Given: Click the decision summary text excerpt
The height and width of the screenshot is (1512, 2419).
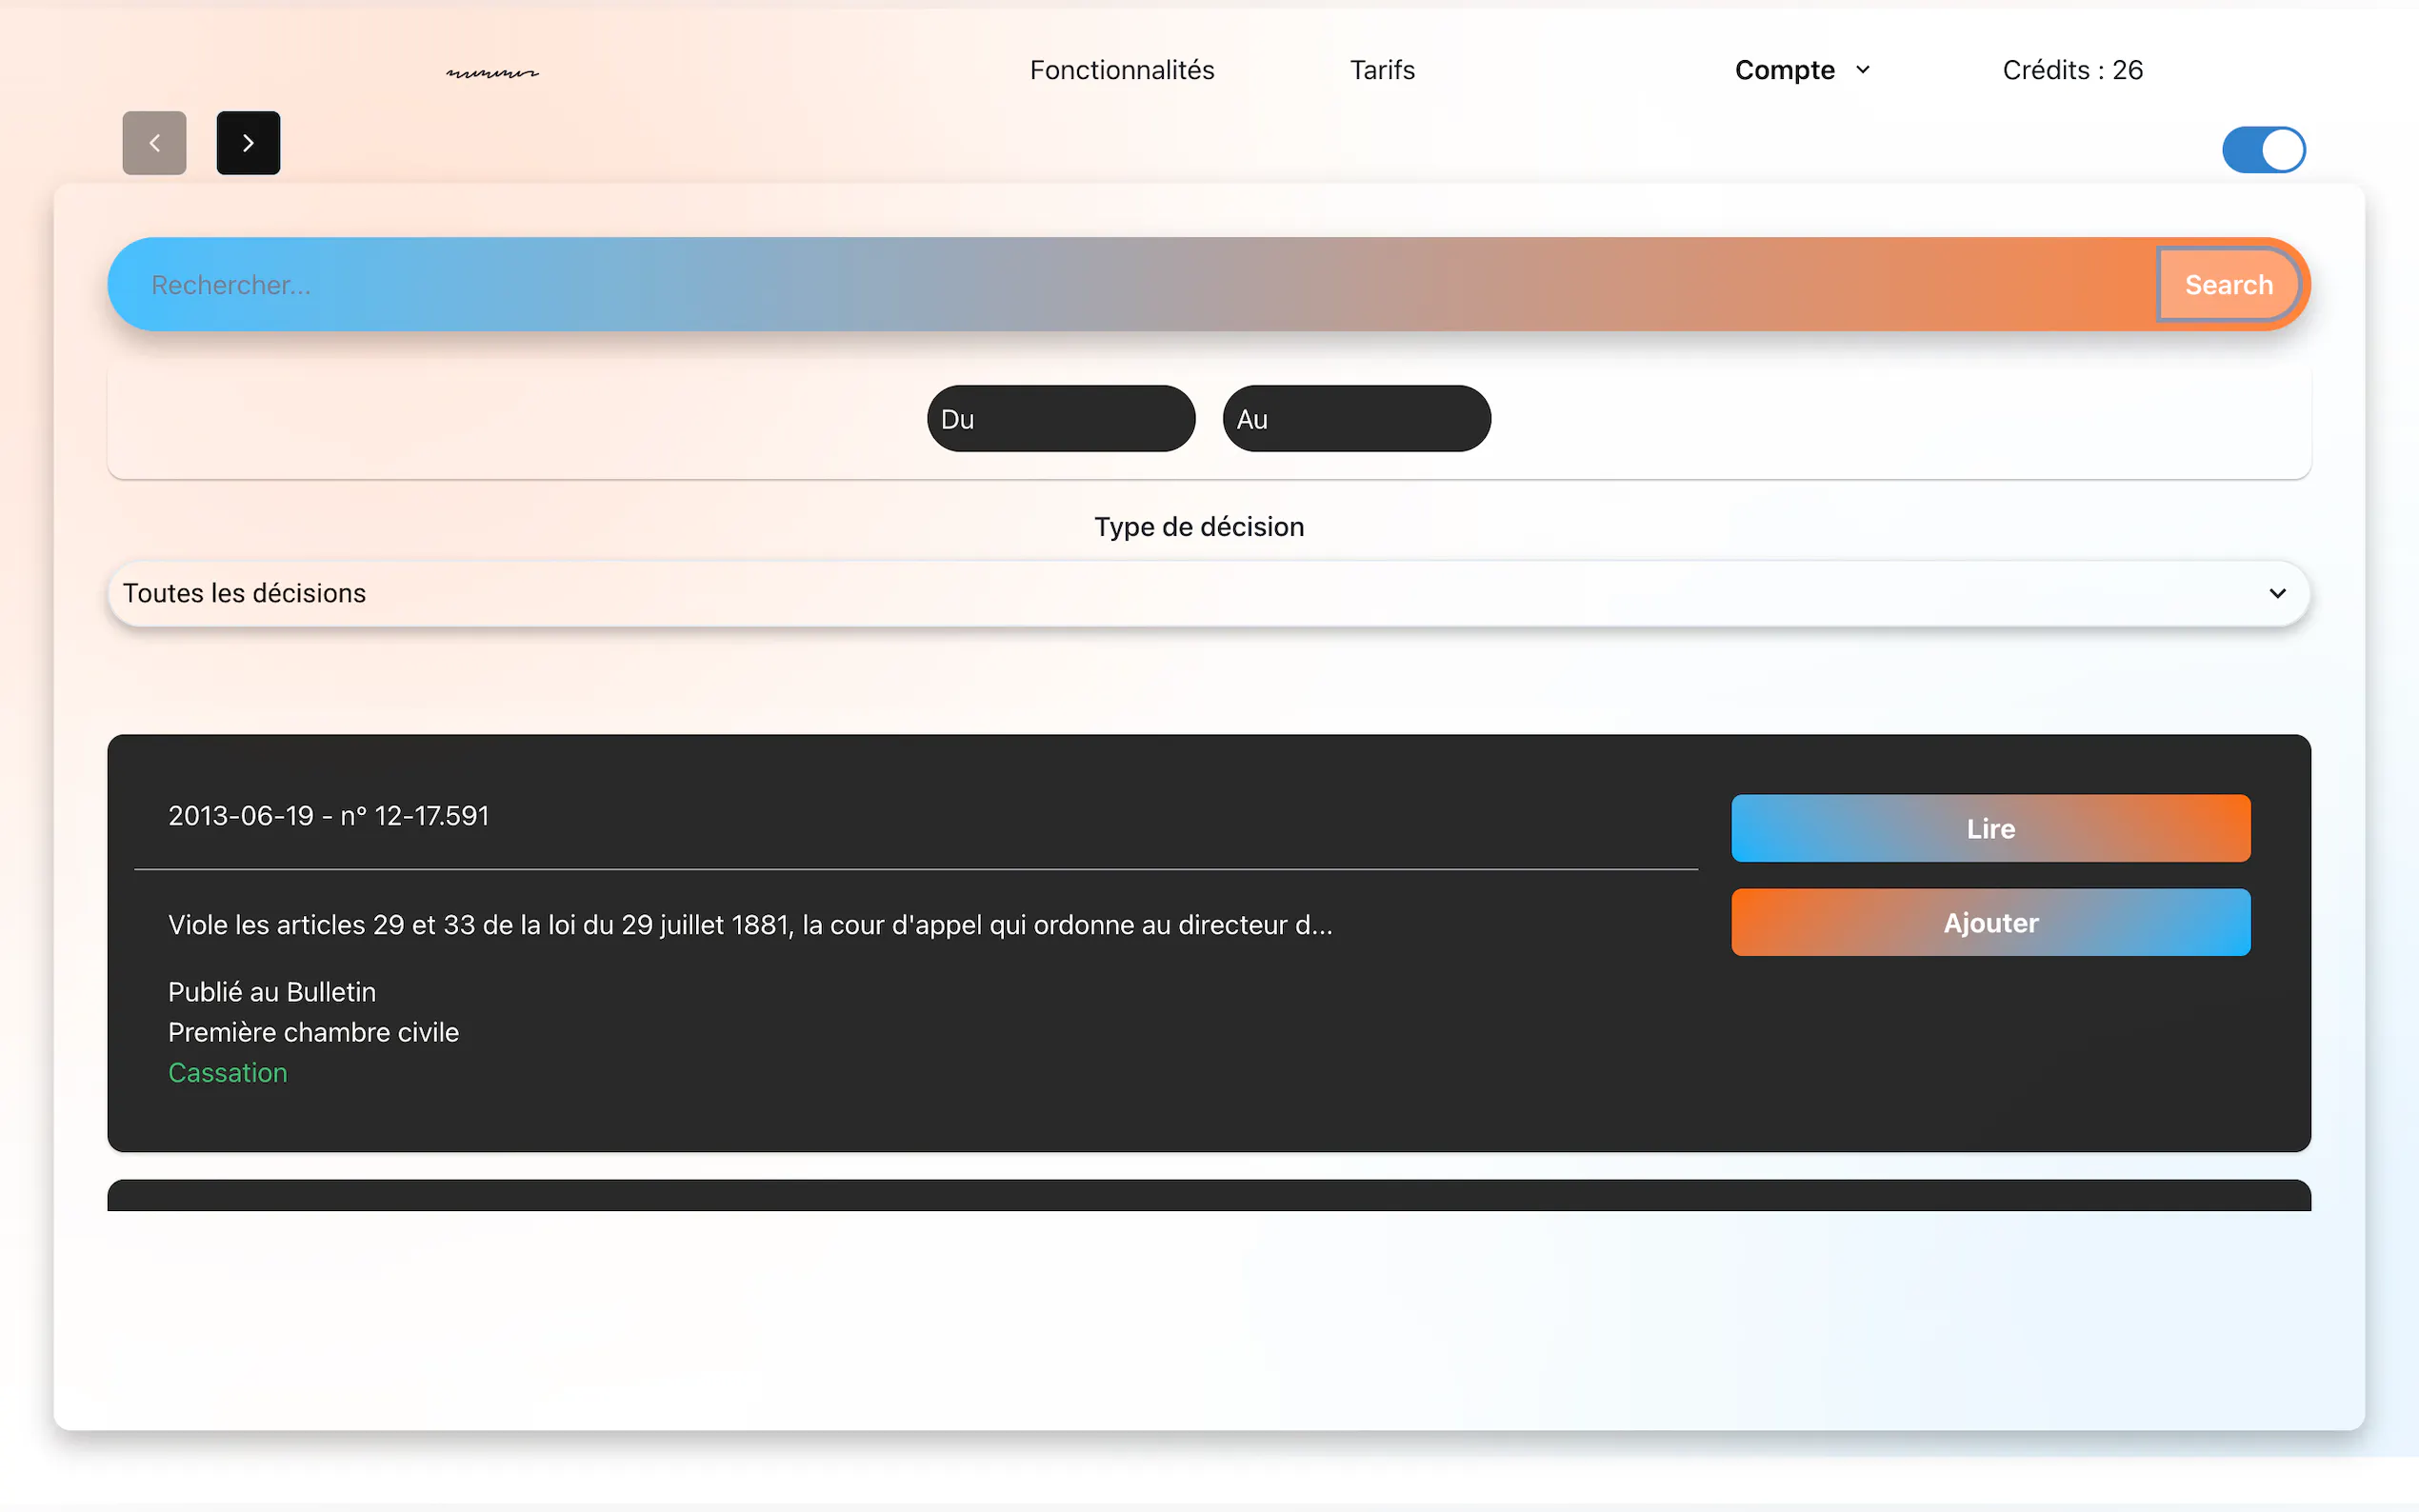Looking at the screenshot, I should click(x=750, y=925).
